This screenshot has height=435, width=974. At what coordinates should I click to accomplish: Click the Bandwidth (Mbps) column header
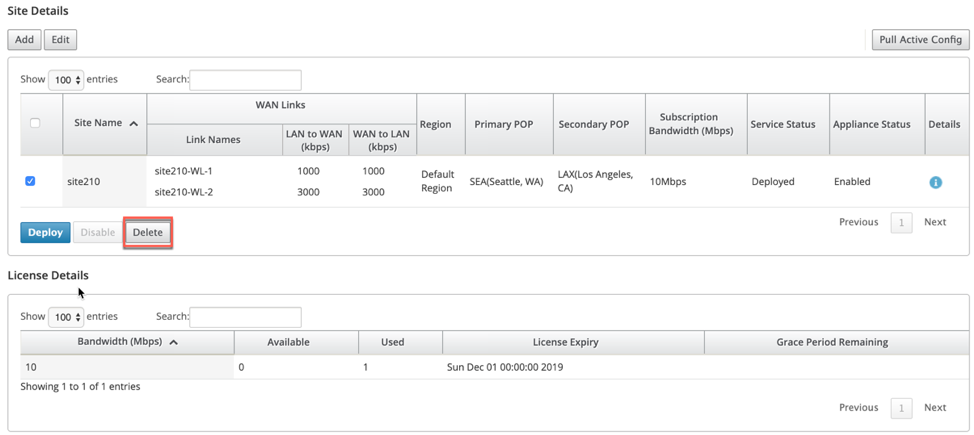coord(127,342)
